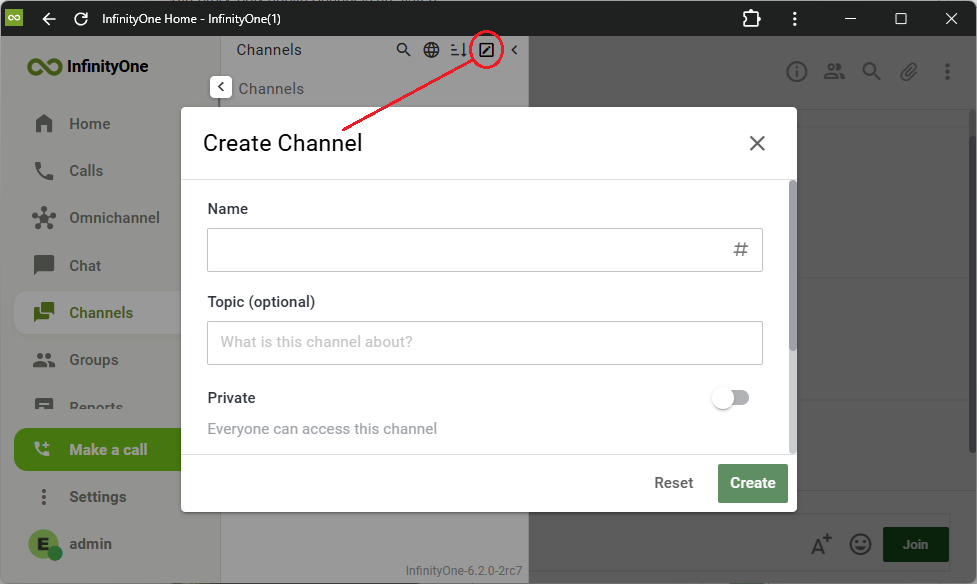
Task: Click the Calls phone icon
Action: pos(44,171)
